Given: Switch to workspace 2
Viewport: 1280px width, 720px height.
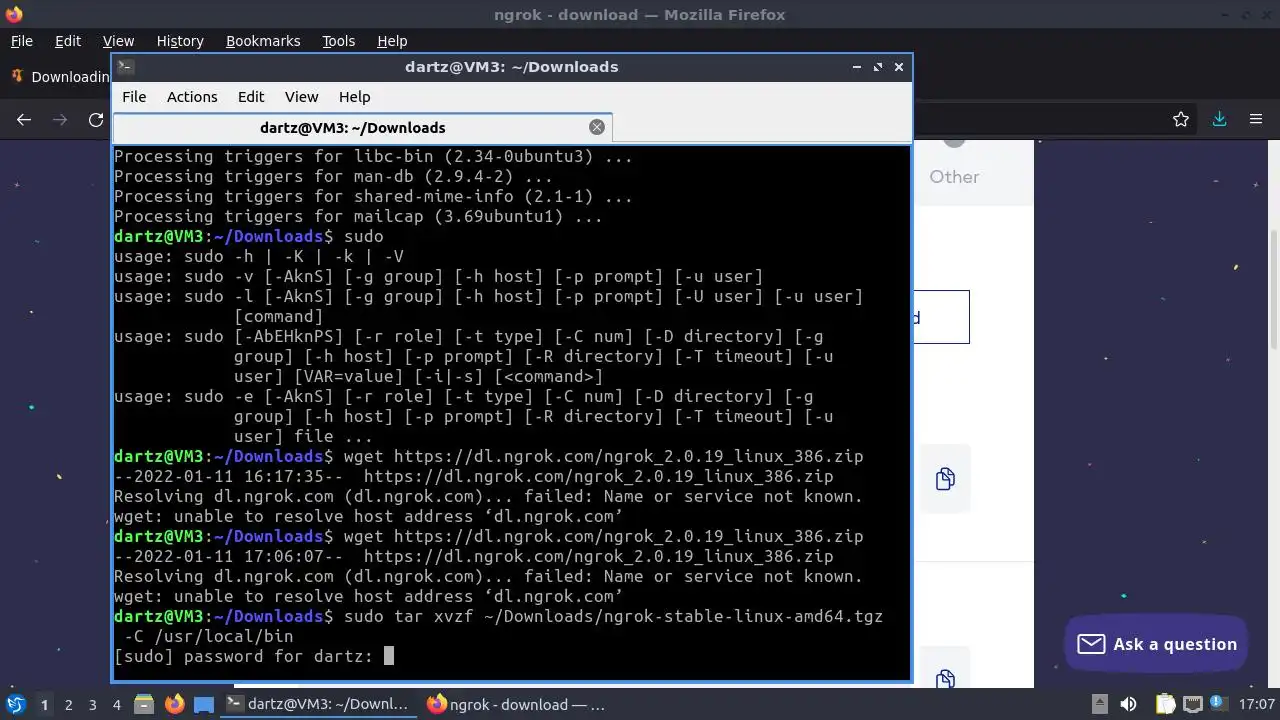Looking at the screenshot, I should coord(68,705).
